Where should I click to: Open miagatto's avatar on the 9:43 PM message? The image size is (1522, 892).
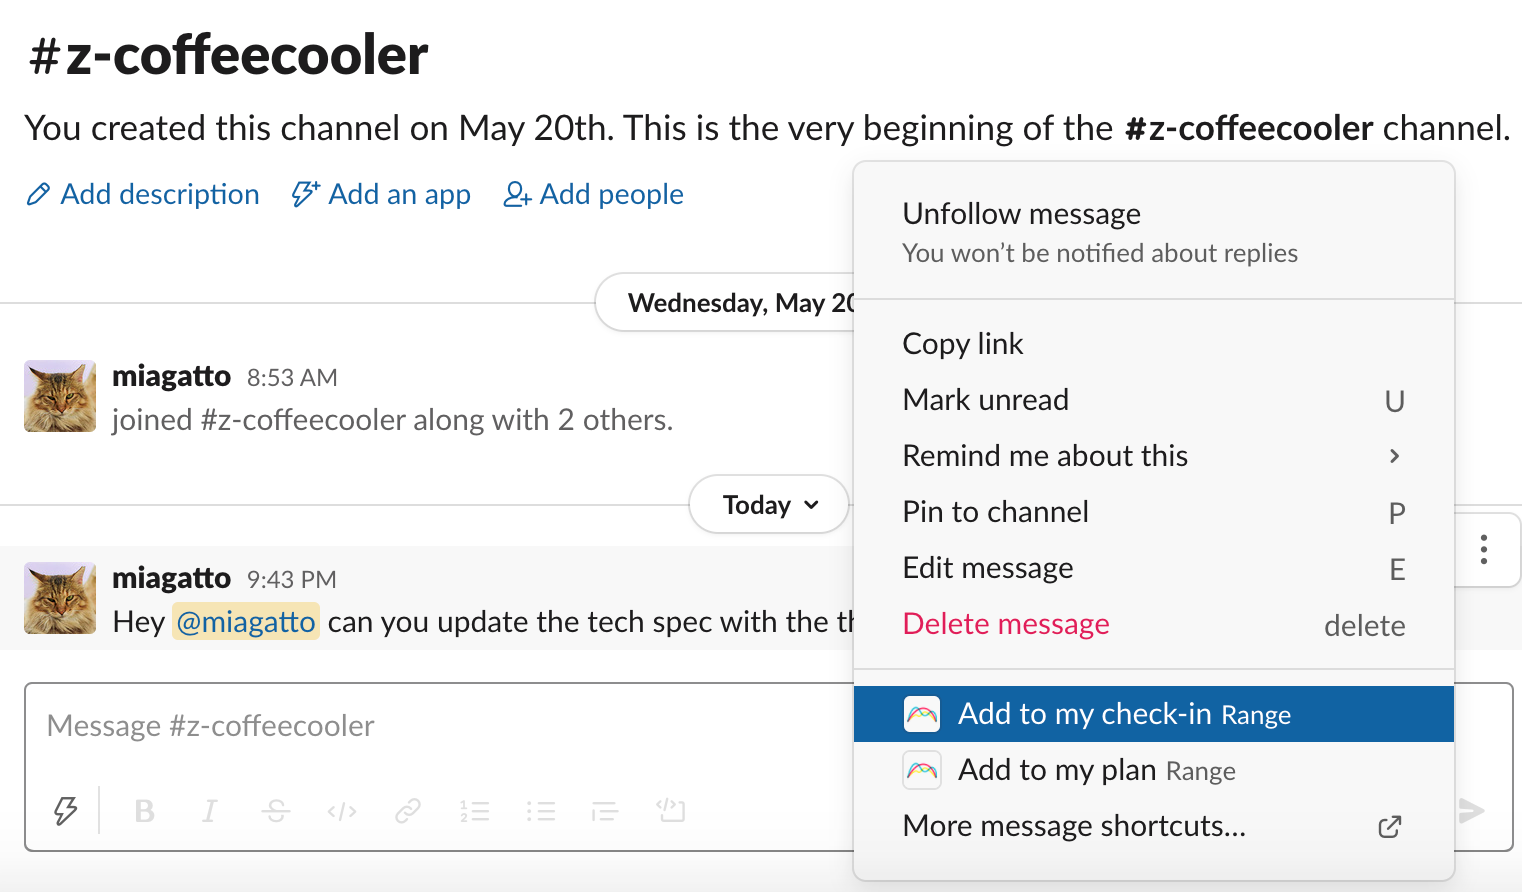(60, 598)
